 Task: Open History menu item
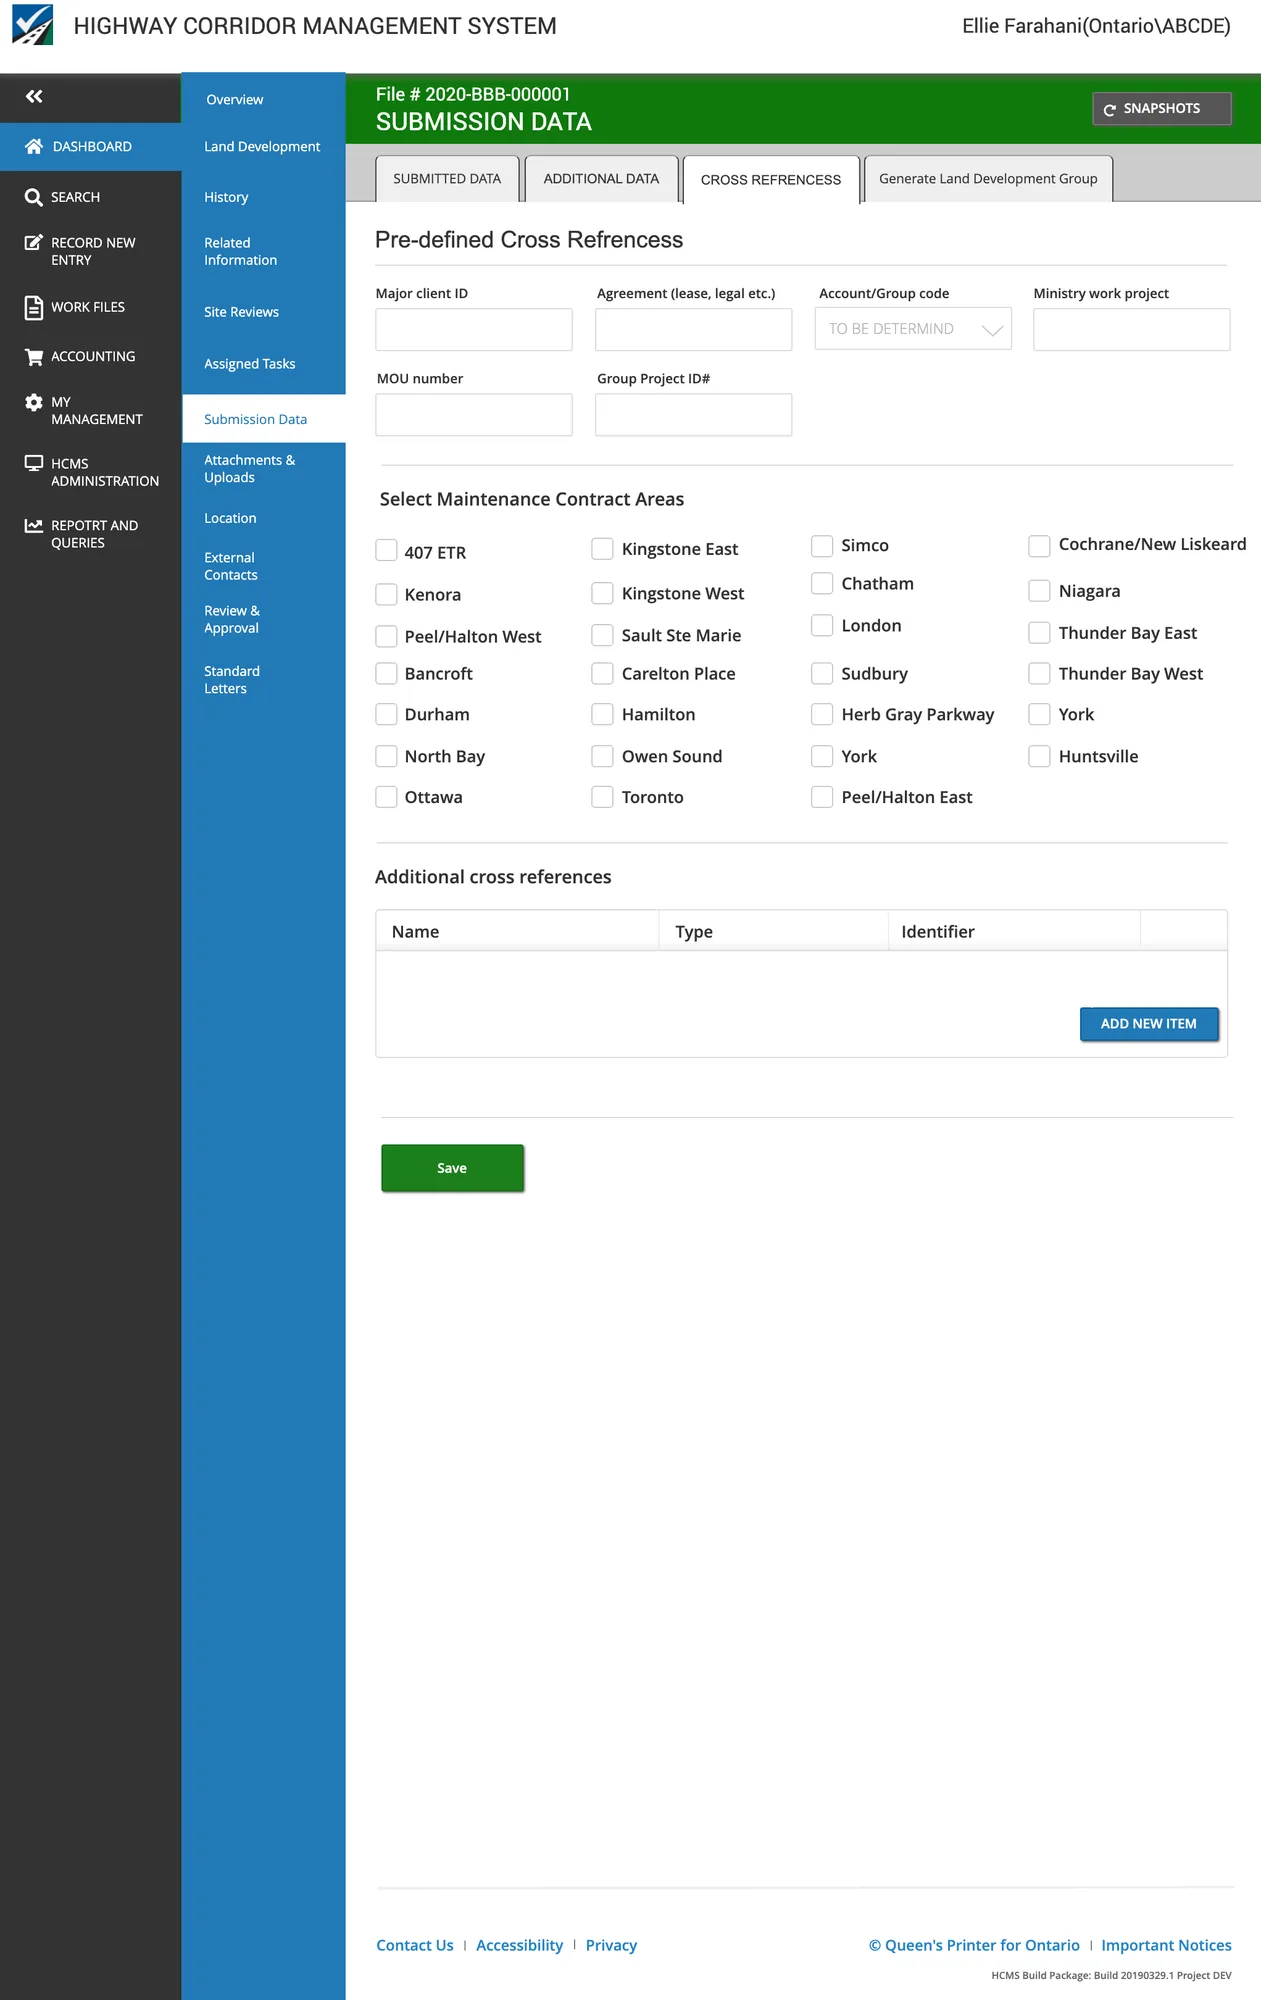click(x=226, y=197)
